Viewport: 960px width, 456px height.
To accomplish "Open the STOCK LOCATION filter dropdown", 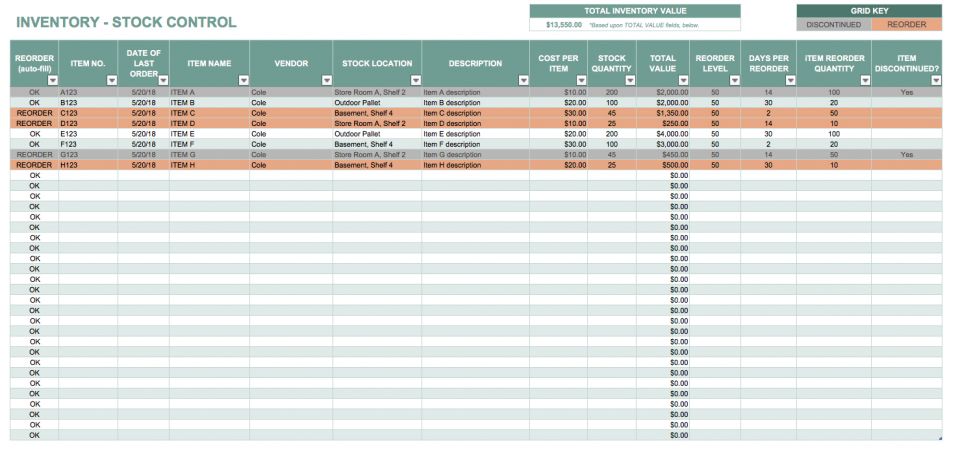I will coord(415,81).
